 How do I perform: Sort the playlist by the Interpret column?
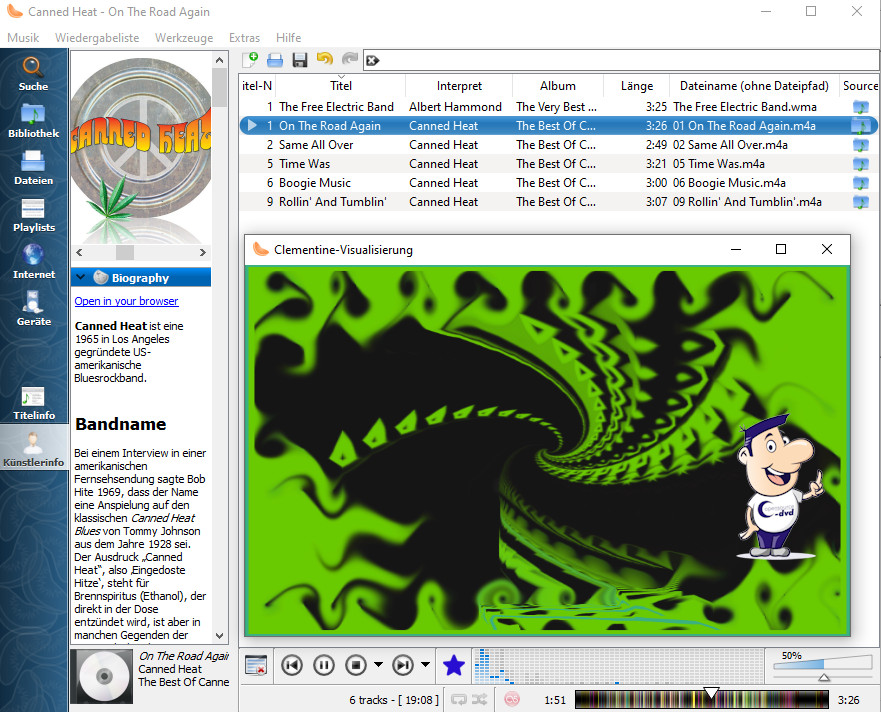pyautogui.click(x=459, y=86)
